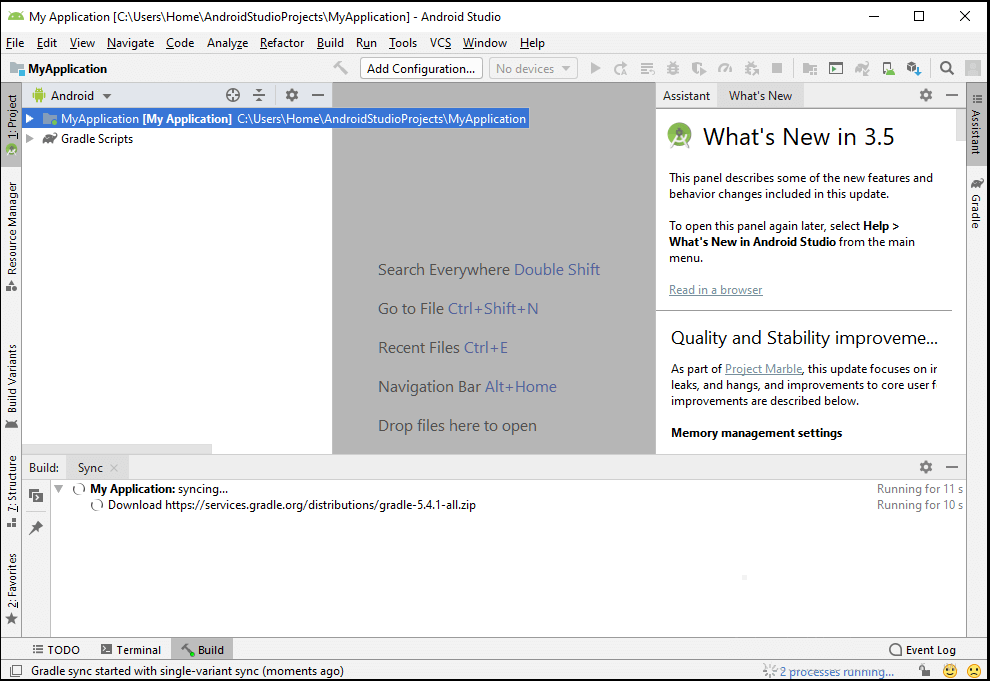990x681 pixels.
Task: Open the No devices dropdown
Action: point(533,68)
